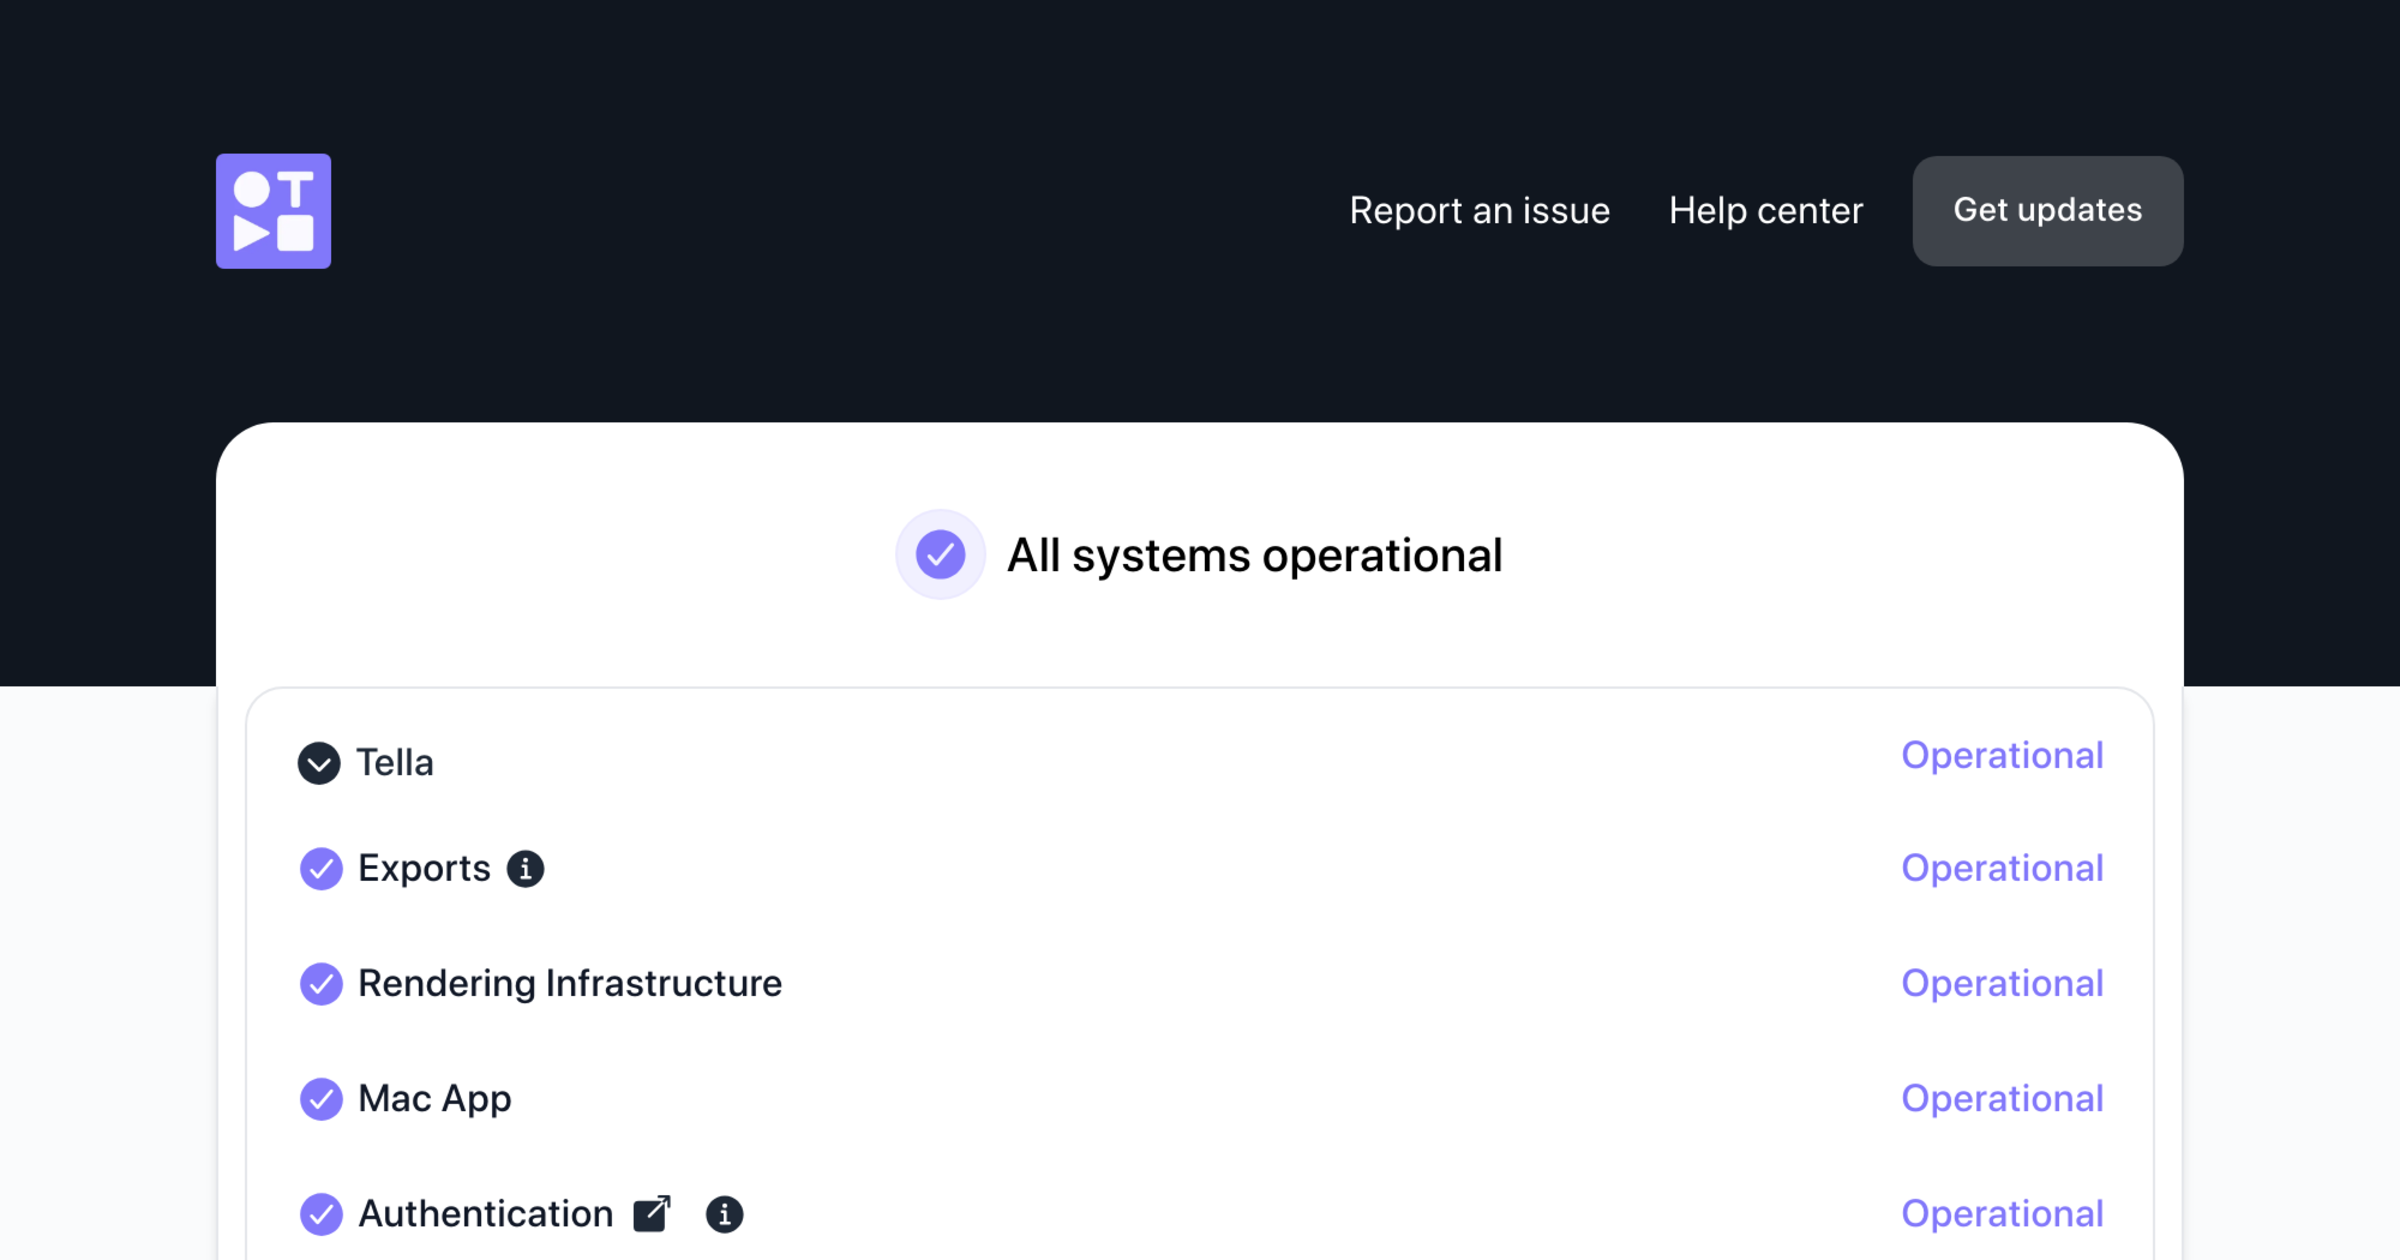Click the Tella purple logo
Image resolution: width=2400 pixels, height=1260 pixels.
point(273,211)
